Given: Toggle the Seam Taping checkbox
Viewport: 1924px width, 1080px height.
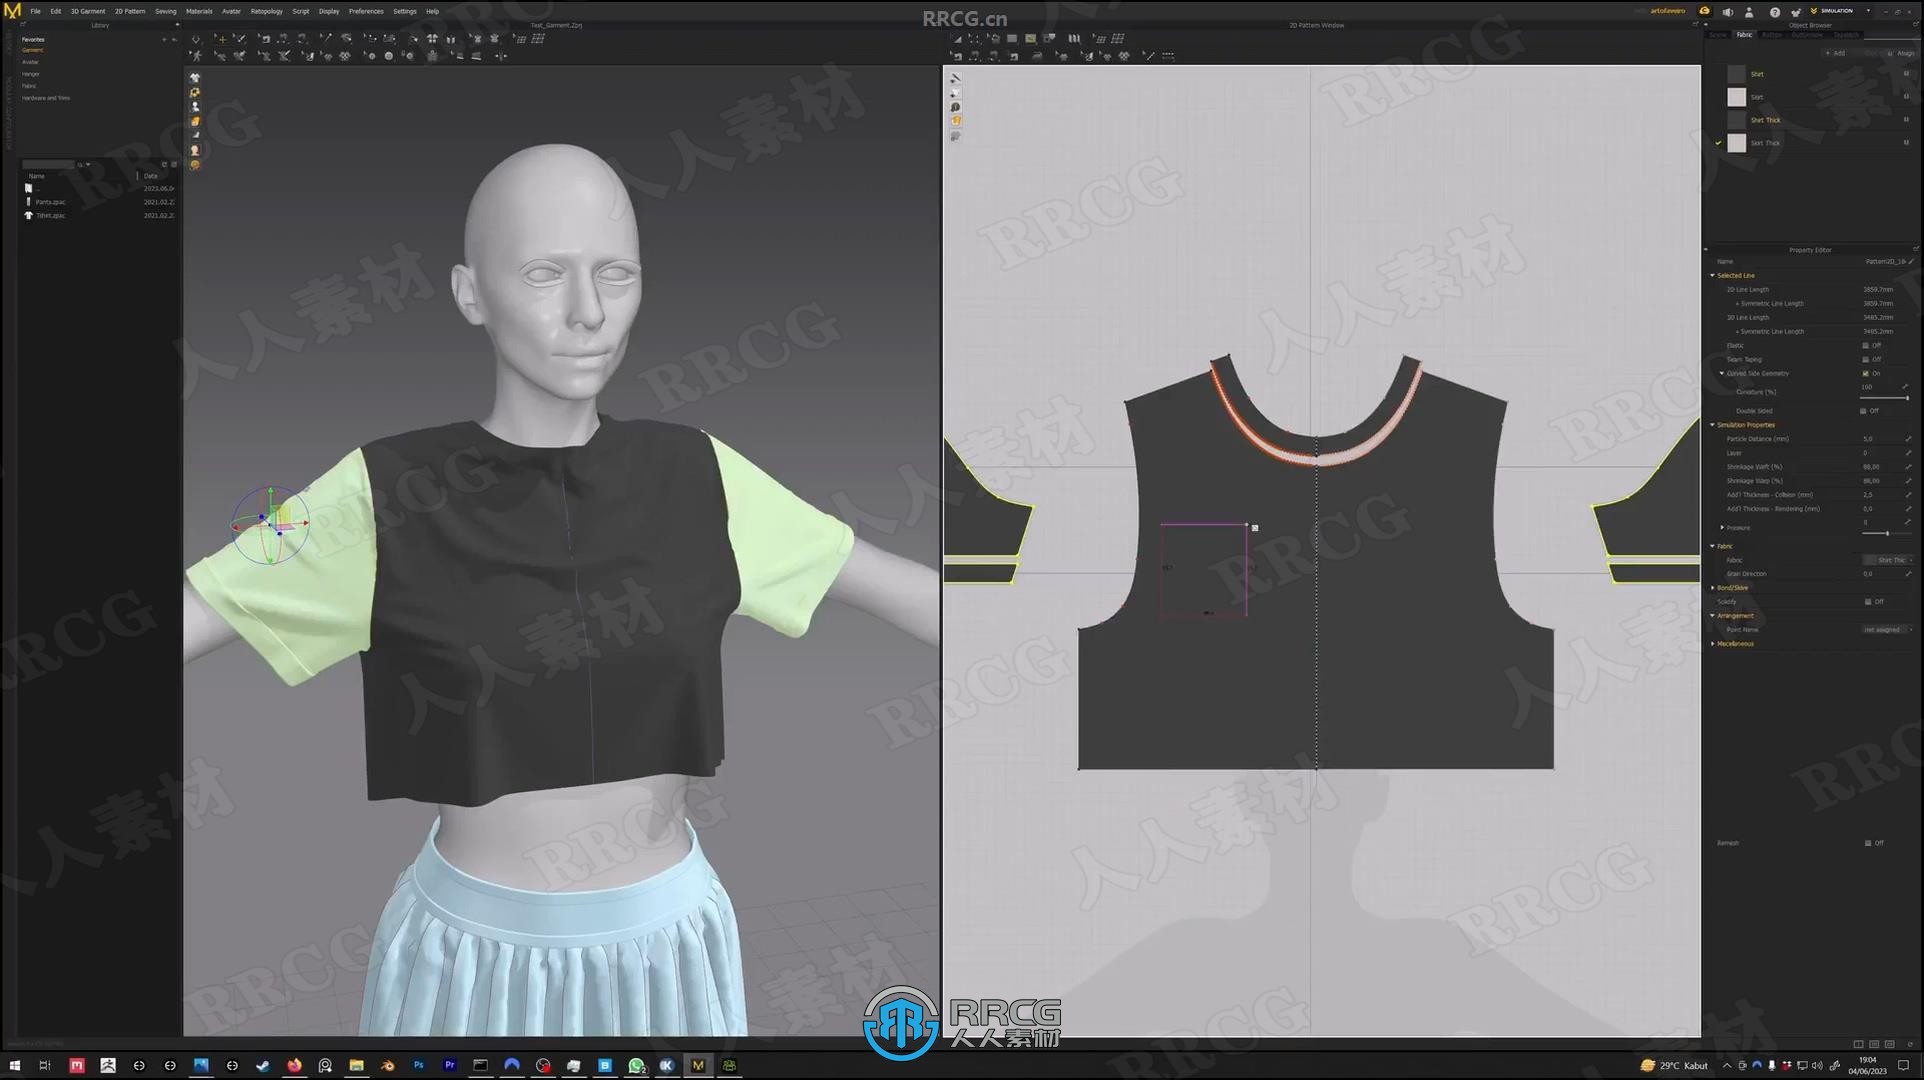Looking at the screenshot, I should tap(1865, 359).
